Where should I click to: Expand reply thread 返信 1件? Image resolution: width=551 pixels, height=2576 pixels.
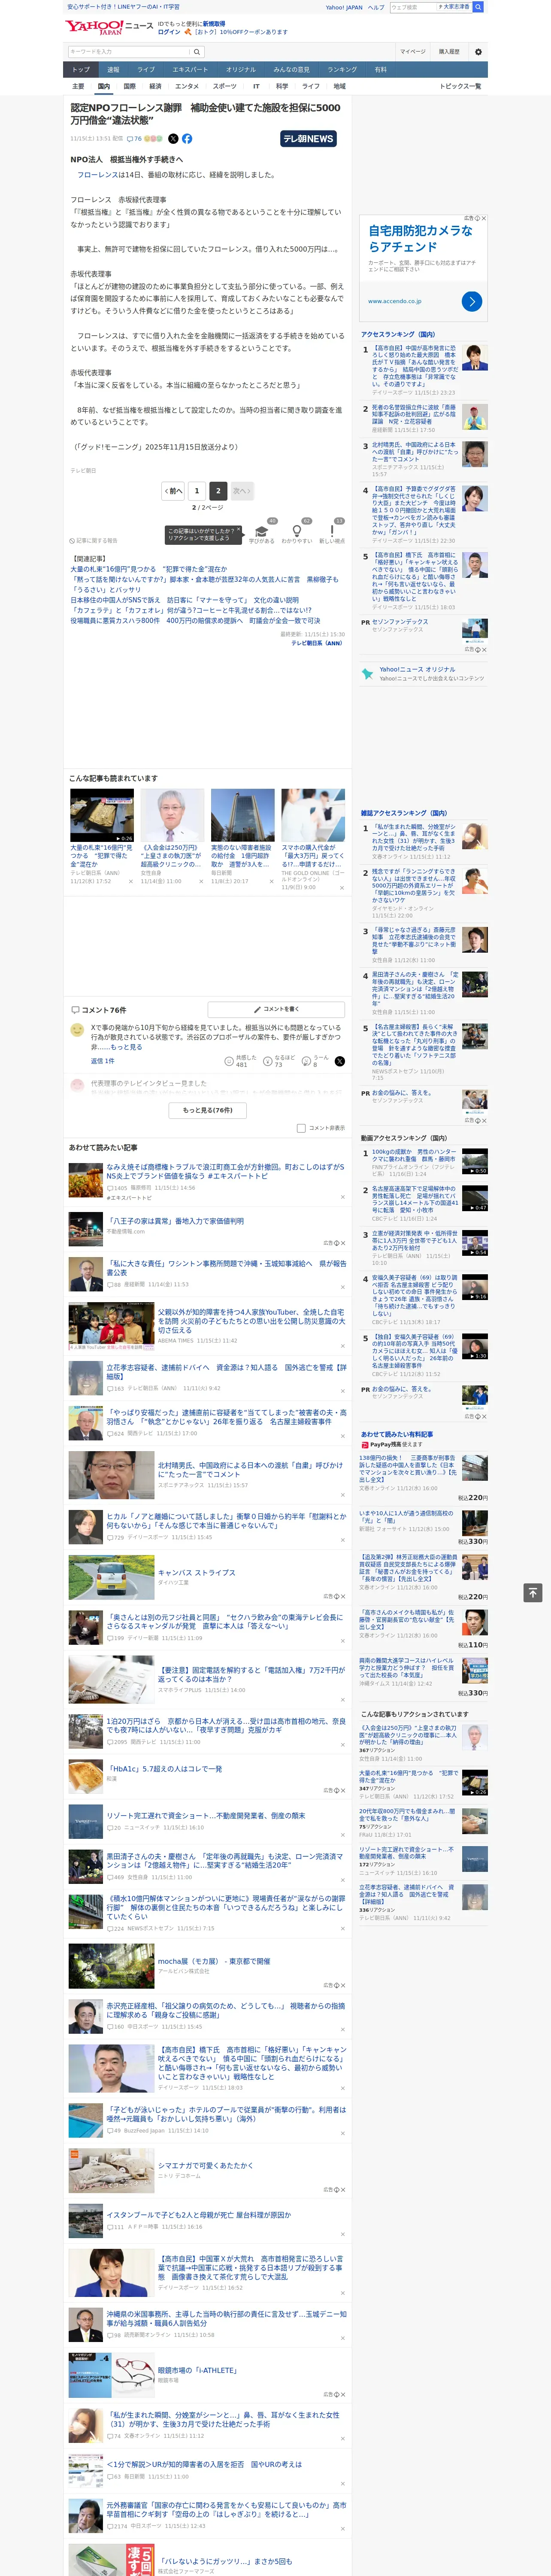tap(103, 1061)
